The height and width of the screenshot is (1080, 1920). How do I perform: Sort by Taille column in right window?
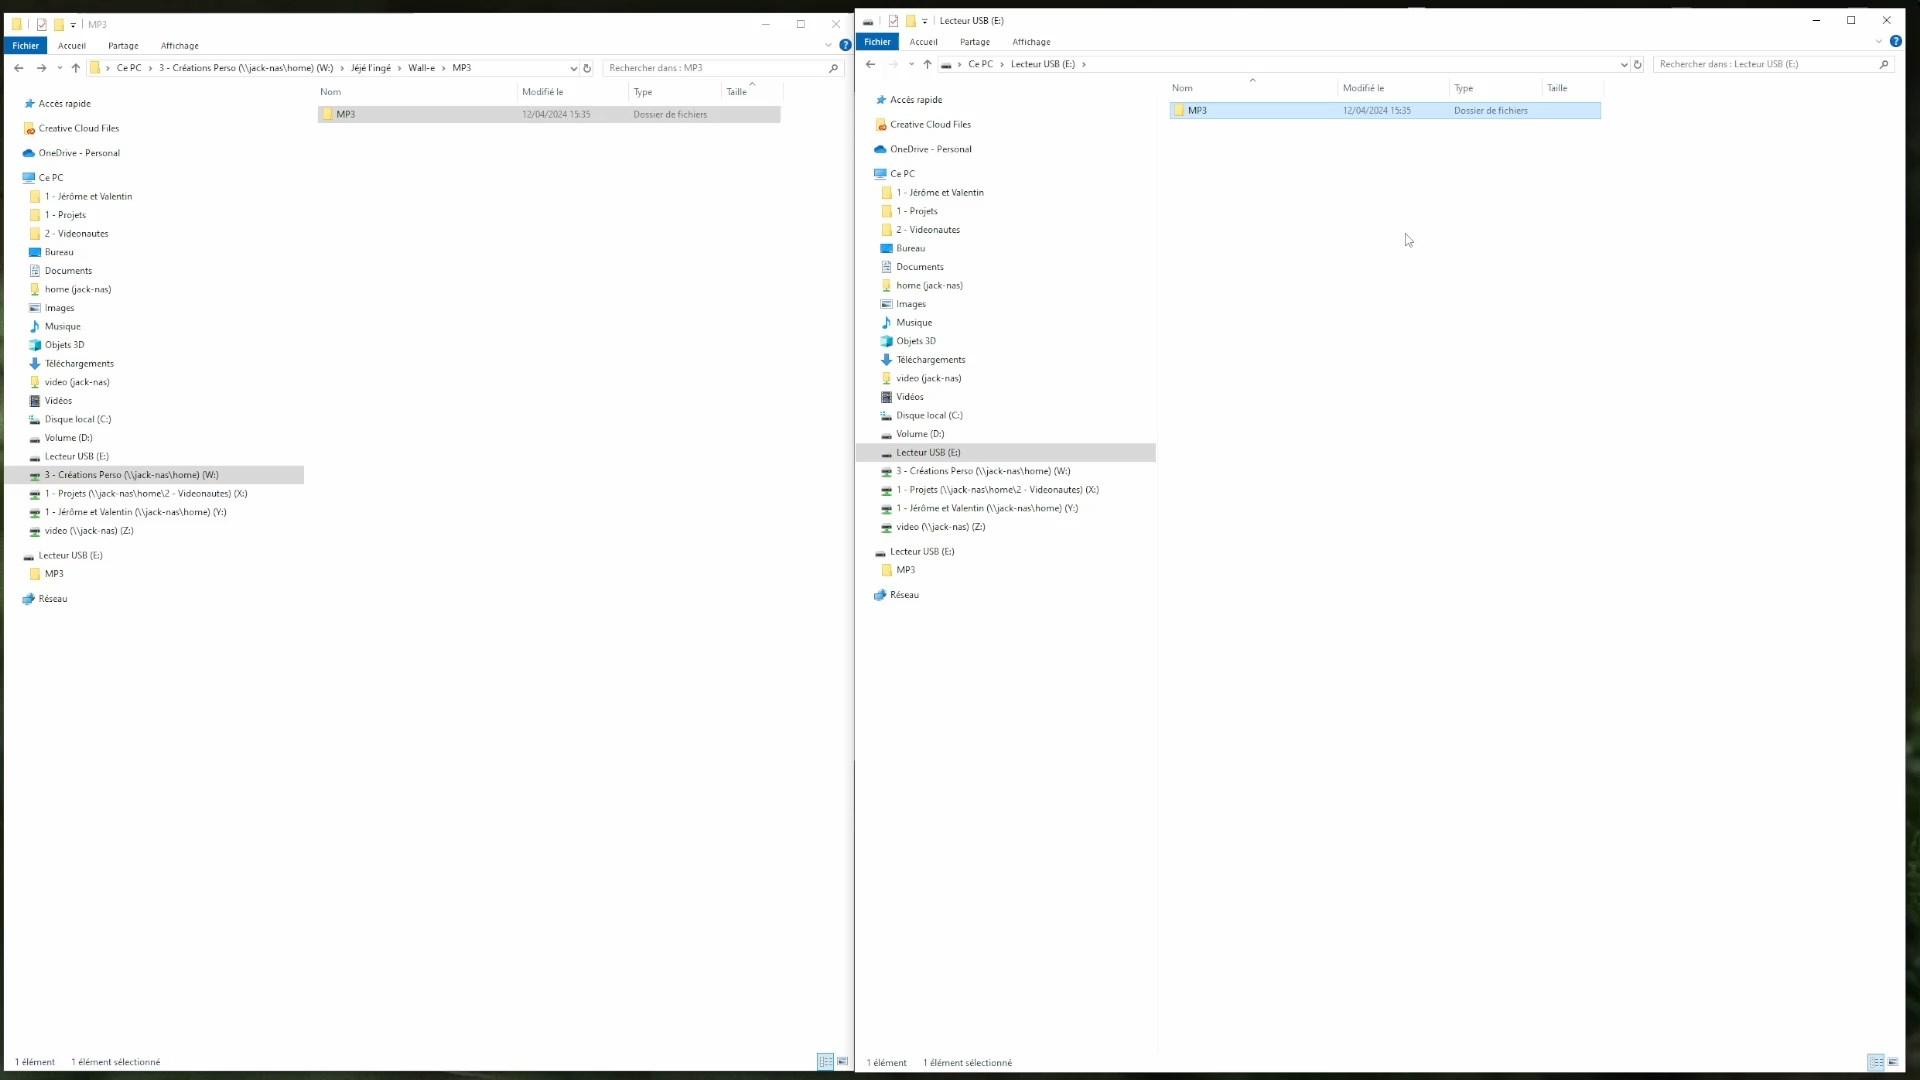(1571, 88)
